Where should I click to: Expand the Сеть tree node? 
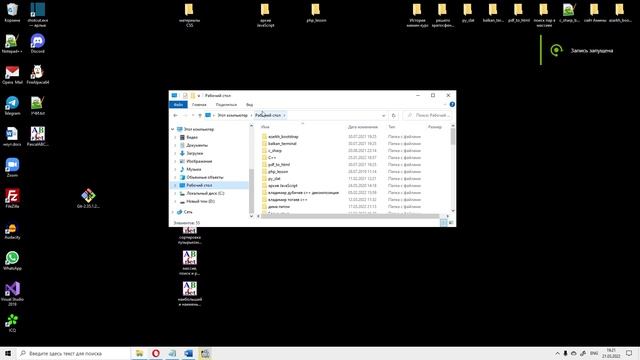point(173,212)
